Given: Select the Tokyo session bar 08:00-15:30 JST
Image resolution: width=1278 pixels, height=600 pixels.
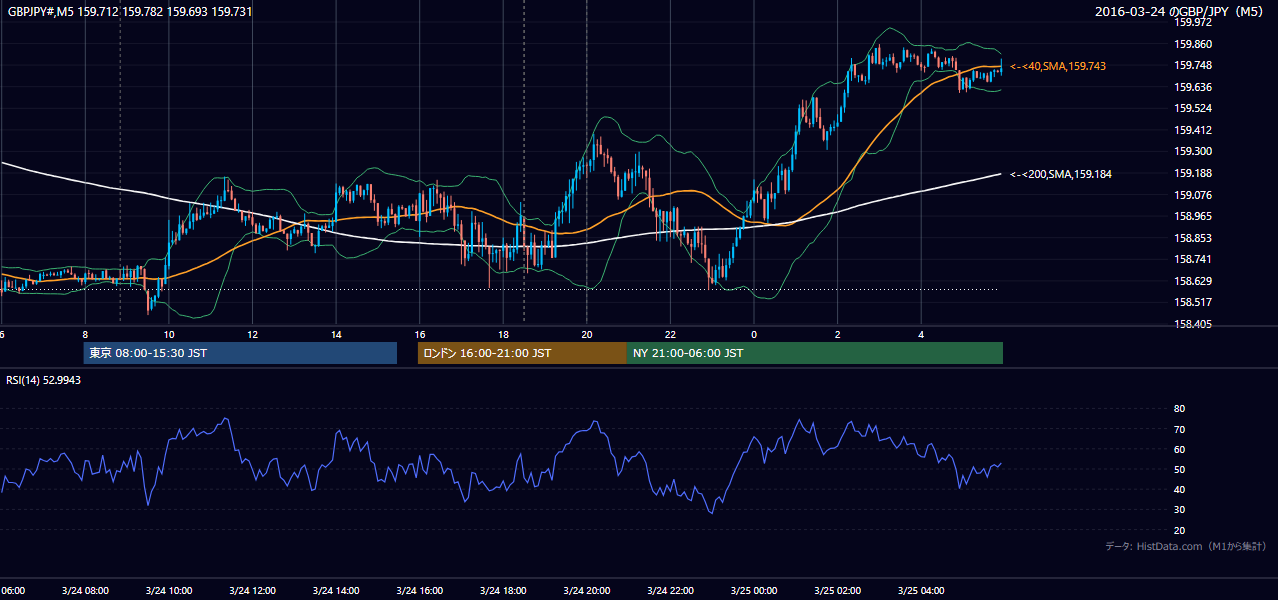Looking at the screenshot, I should pyautogui.click(x=240, y=353).
